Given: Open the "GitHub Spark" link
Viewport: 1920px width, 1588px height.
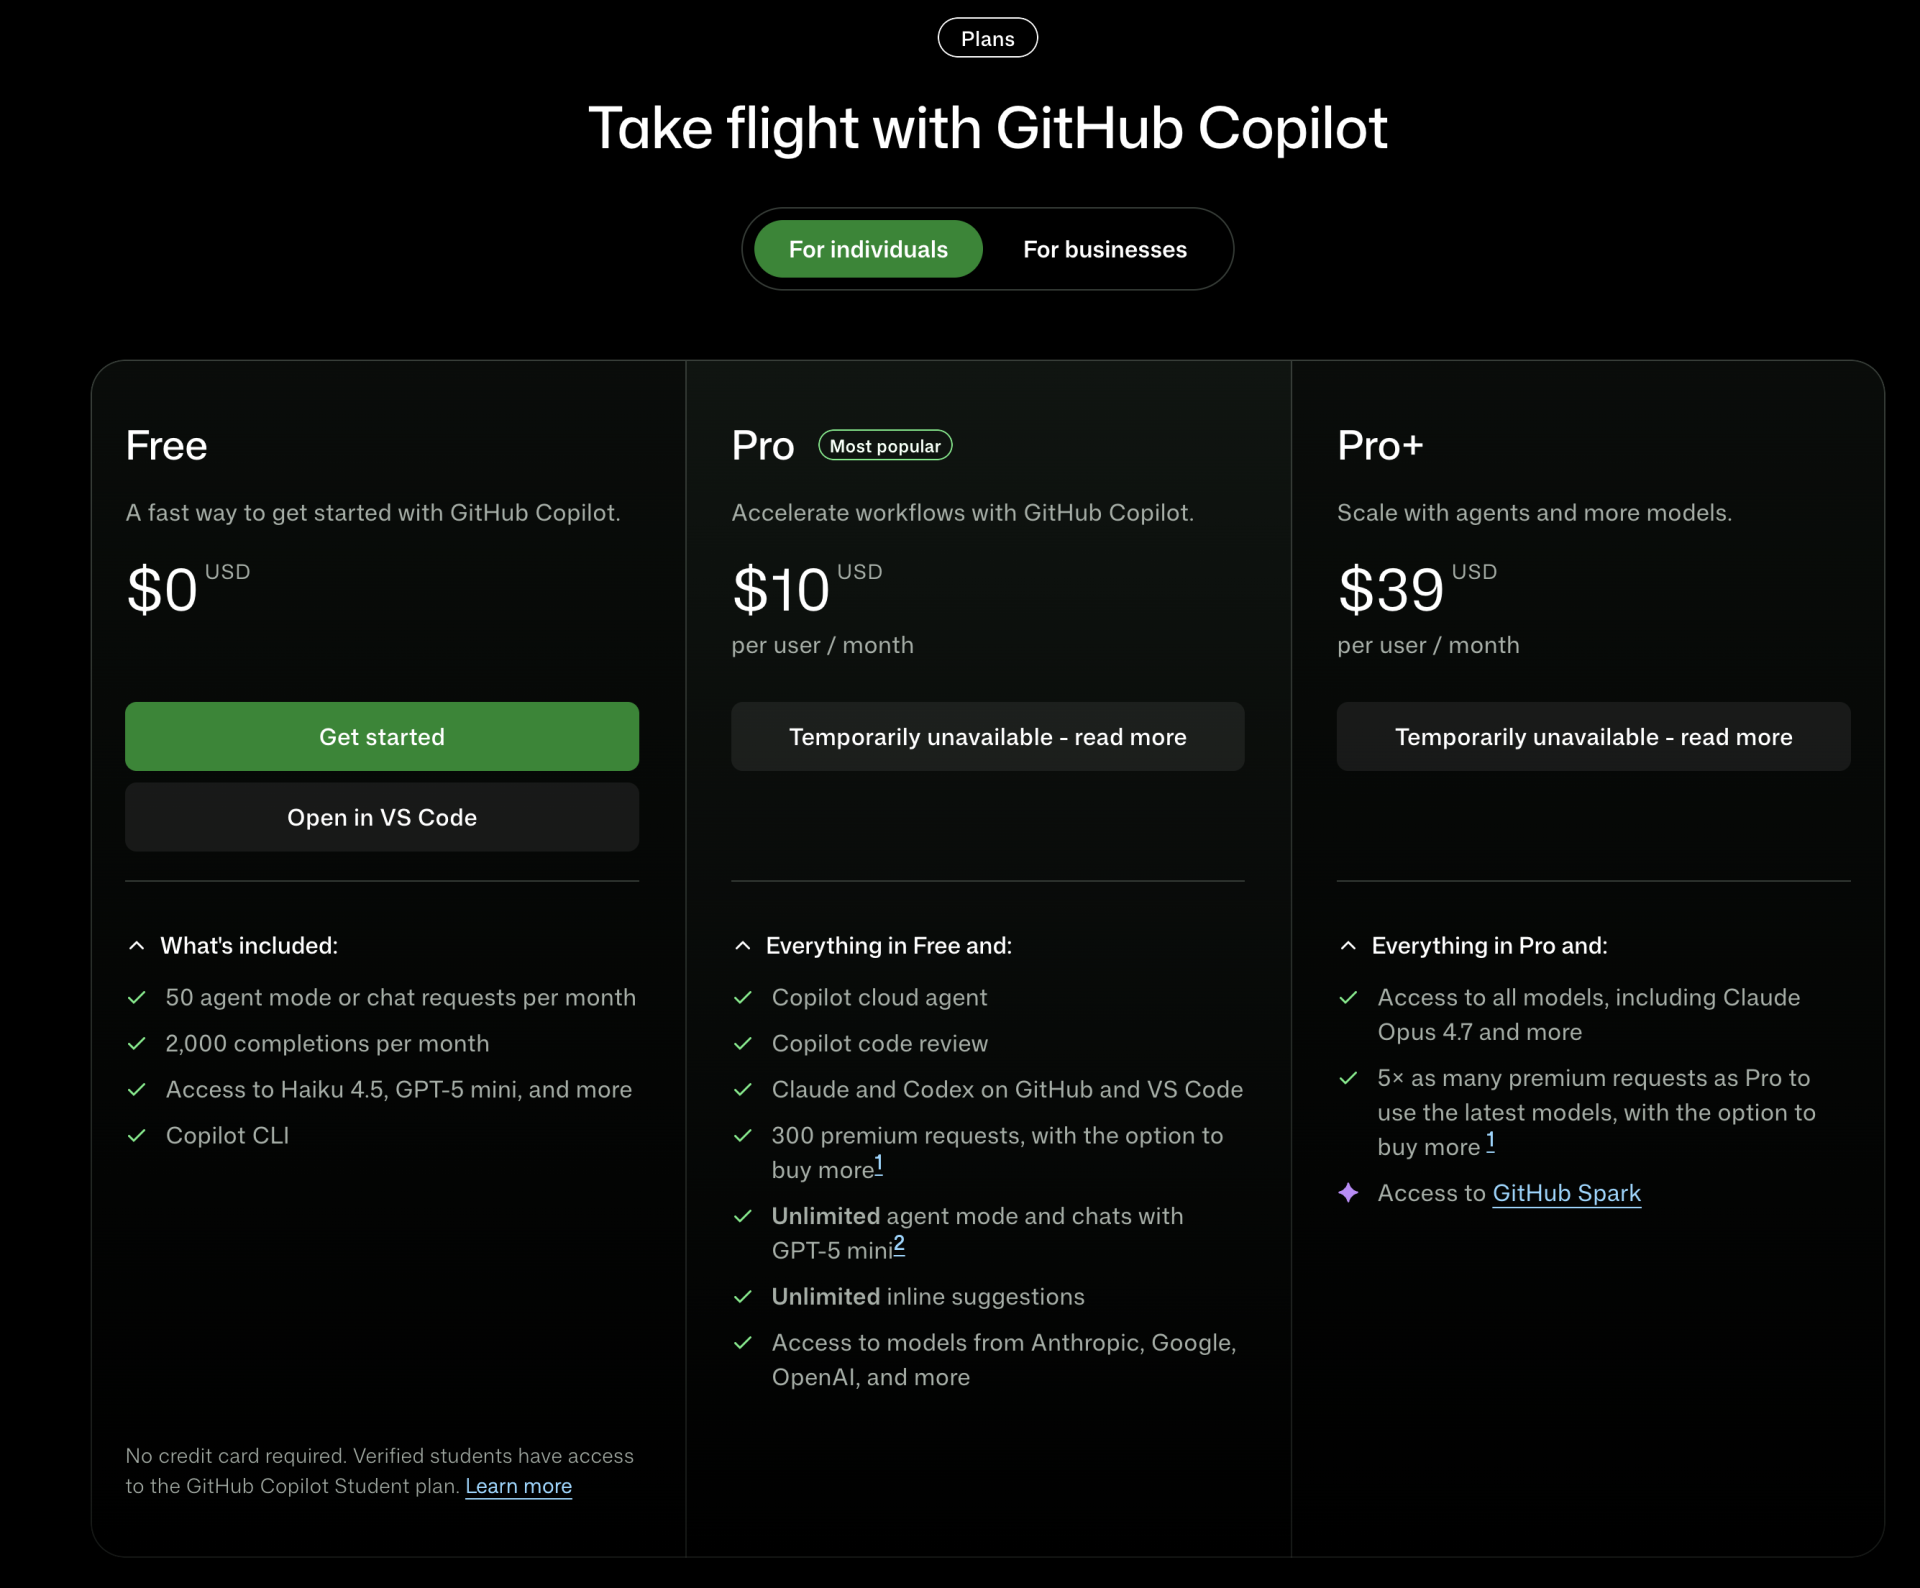Looking at the screenshot, I should pyautogui.click(x=1566, y=1193).
